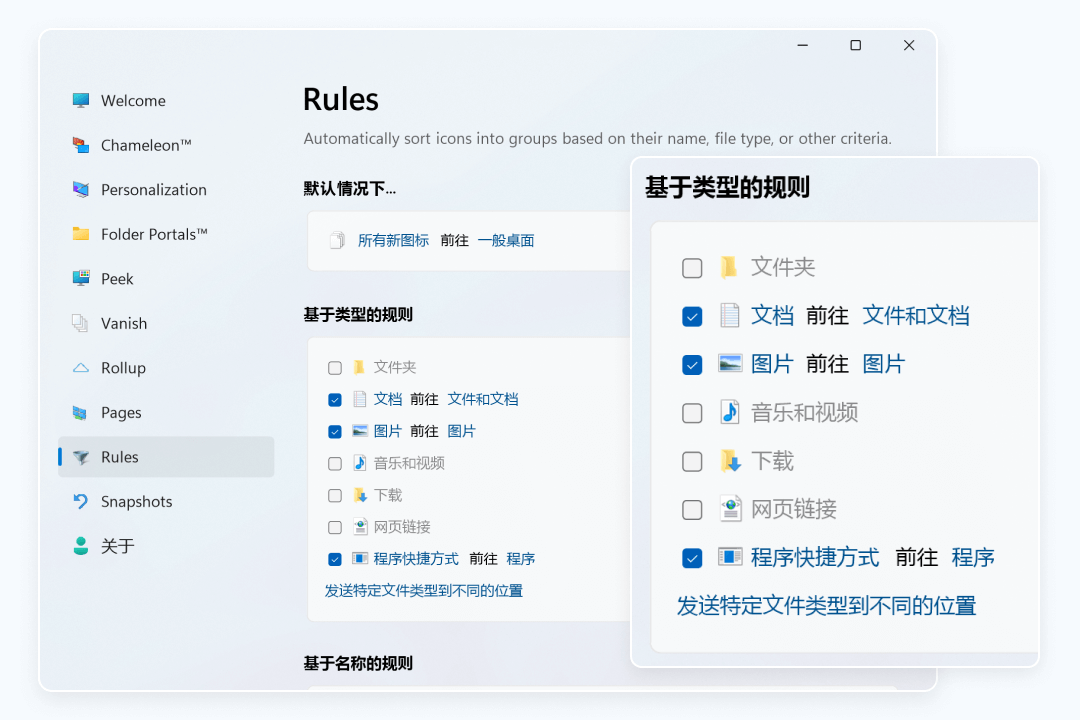Disable the 程序快捷方式 checkbox in zoomed panel

(692, 558)
